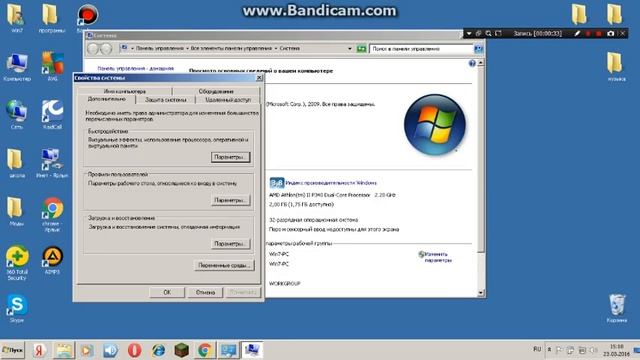The image size is (640, 360).
Task: Open the Удаленный доступ tab
Action: click(228, 100)
